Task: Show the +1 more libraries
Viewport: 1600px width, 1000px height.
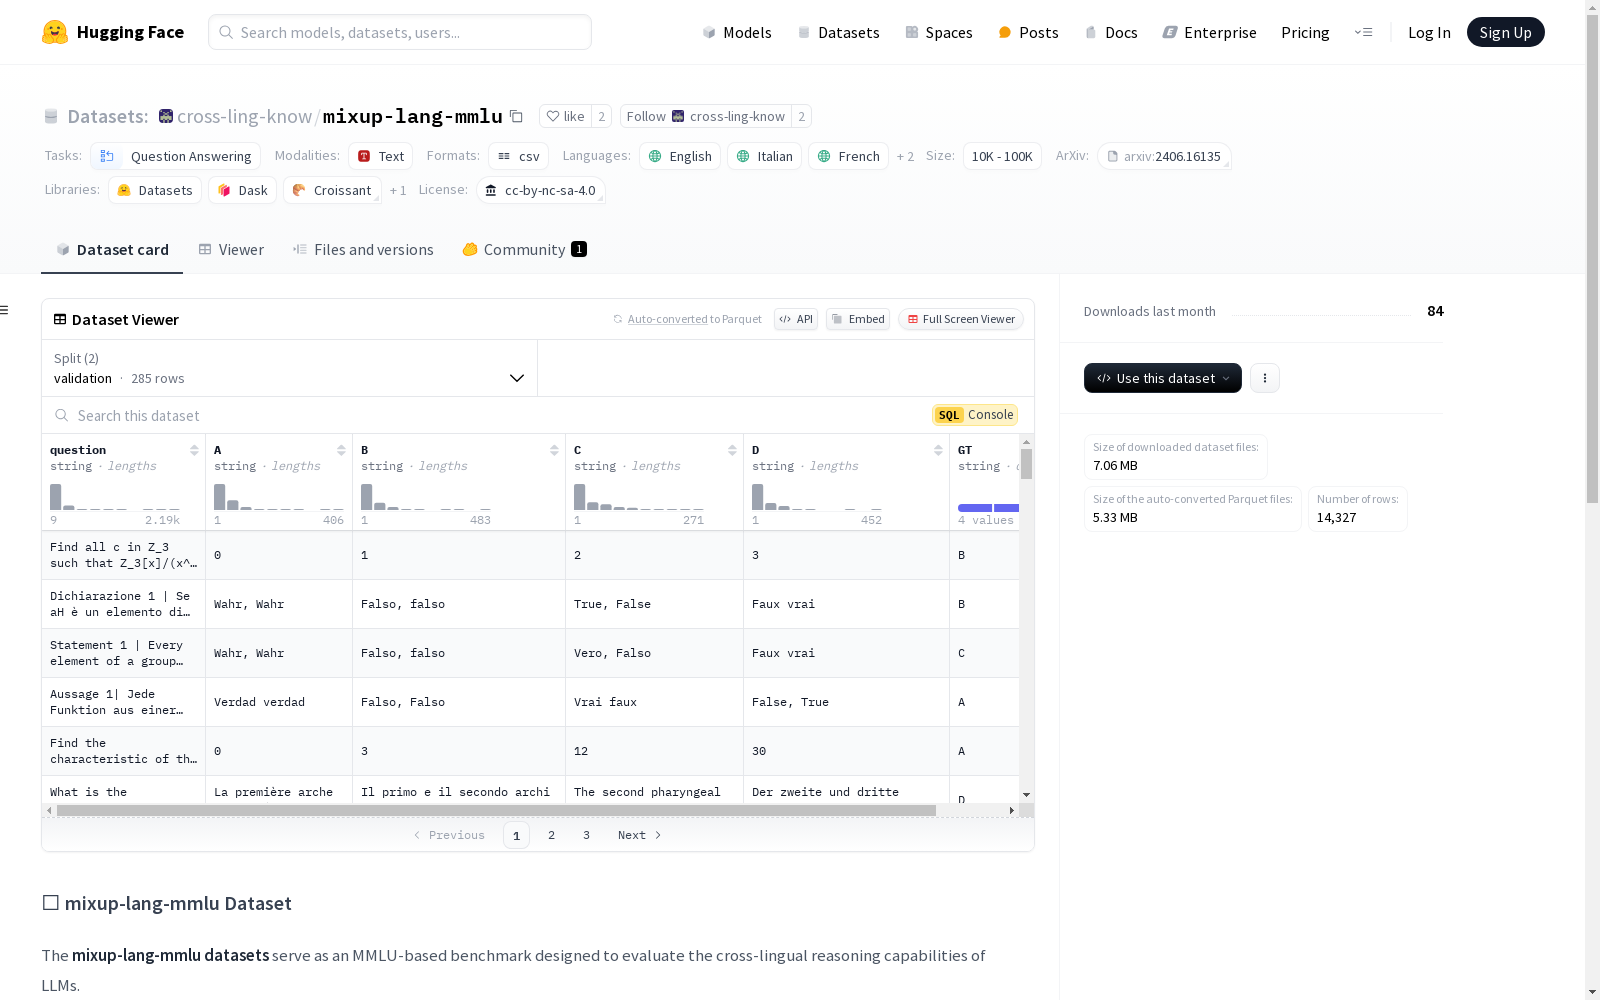Action: tap(398, 190)
